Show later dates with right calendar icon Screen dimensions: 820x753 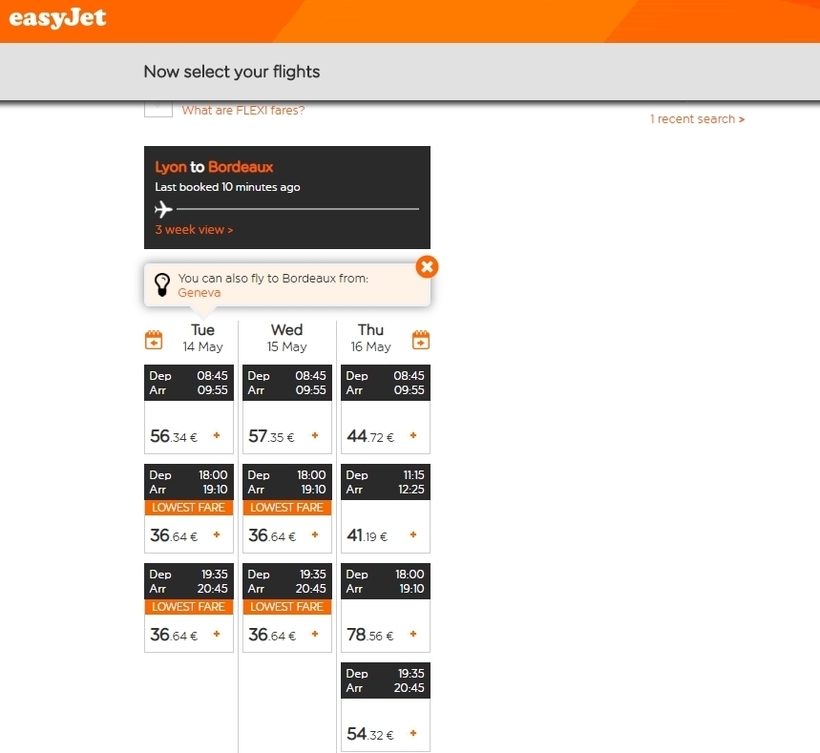point(421,340)
